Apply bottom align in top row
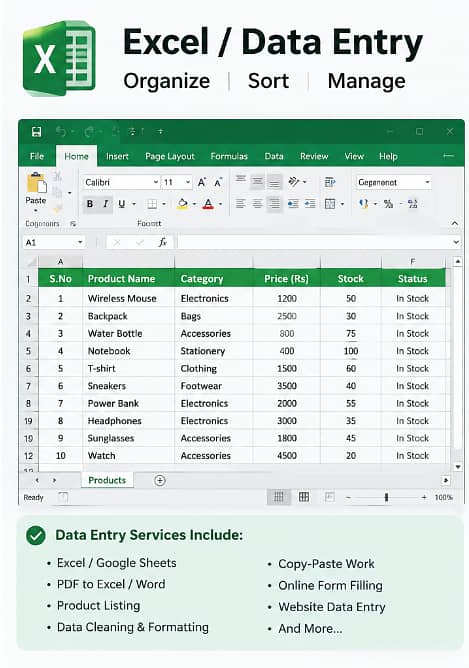Screen dimensions: 469x668 tap(274, 182)
